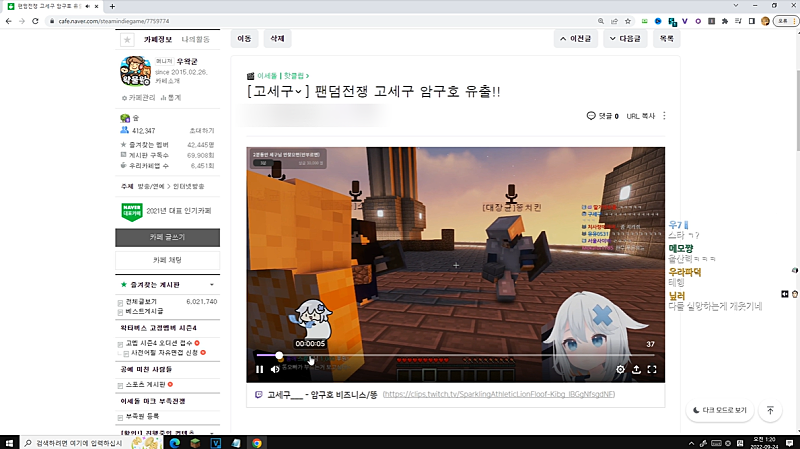Pause the Twitch clip video

[259, 369]
